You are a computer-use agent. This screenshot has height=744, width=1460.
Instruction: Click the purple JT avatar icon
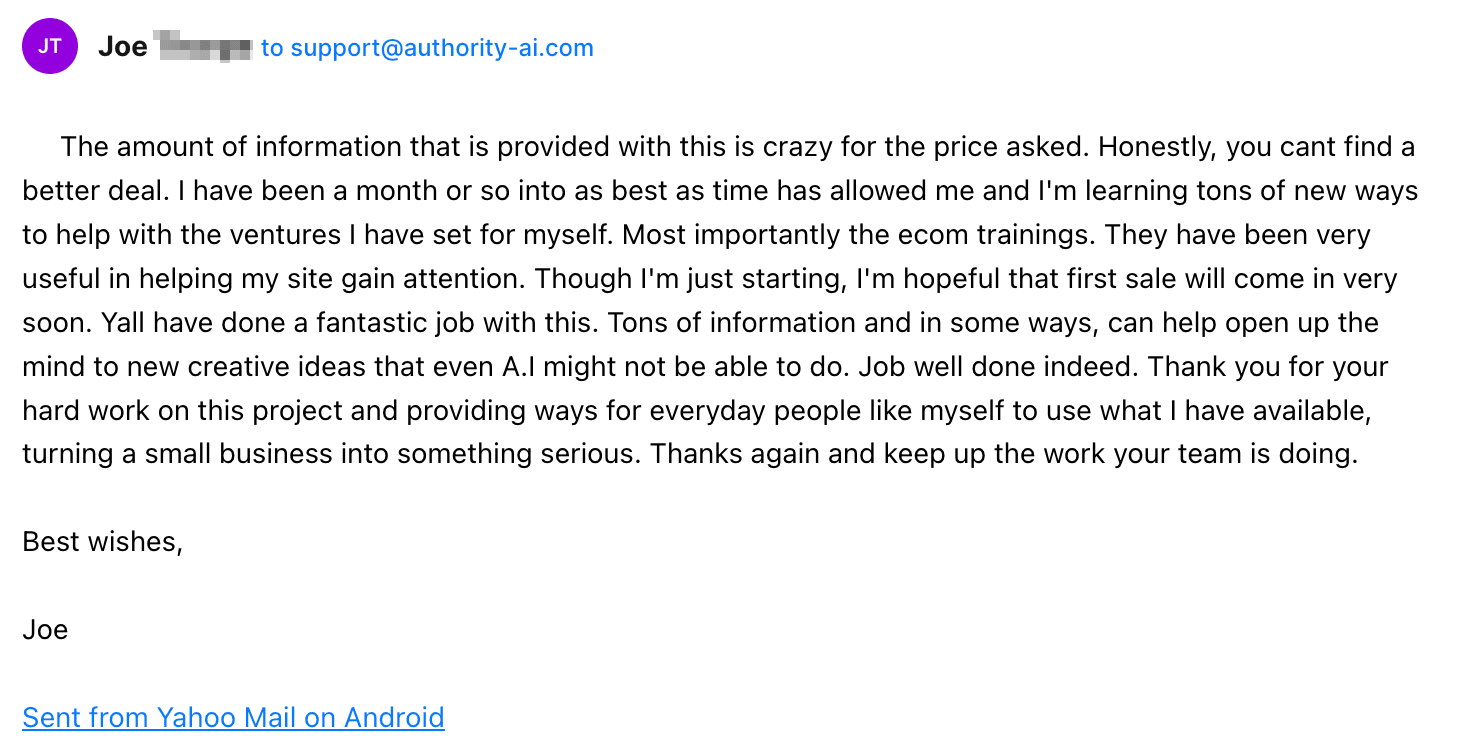(x=50, y=46)
